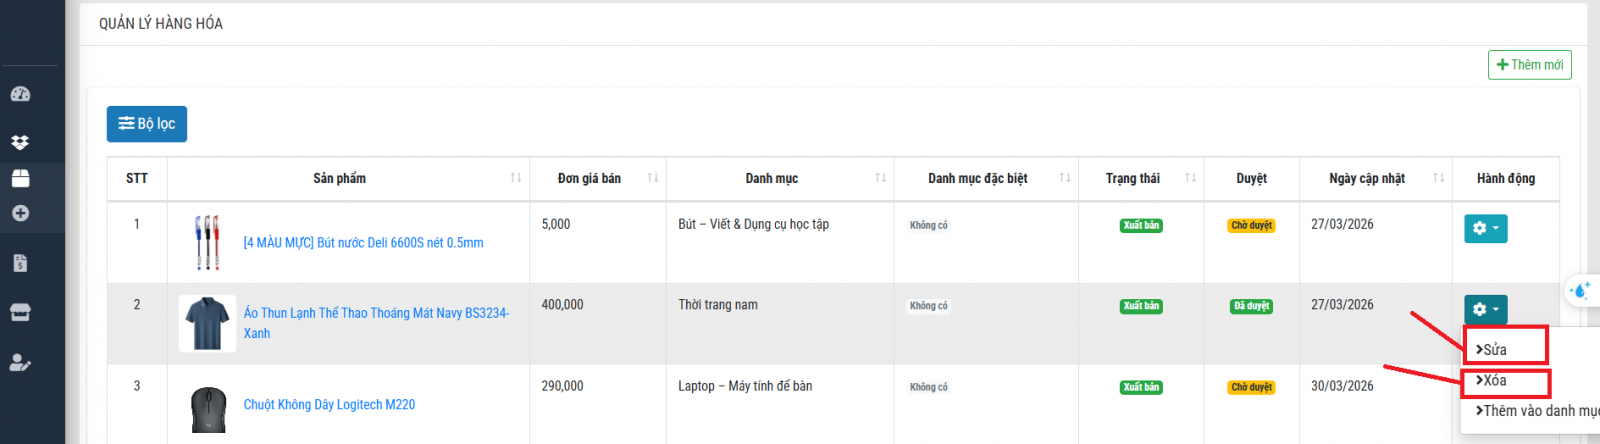Viewport: 1600px width, 444px height.
Task: Open gear action dropdown for row 1
Action: (1485, 228)
